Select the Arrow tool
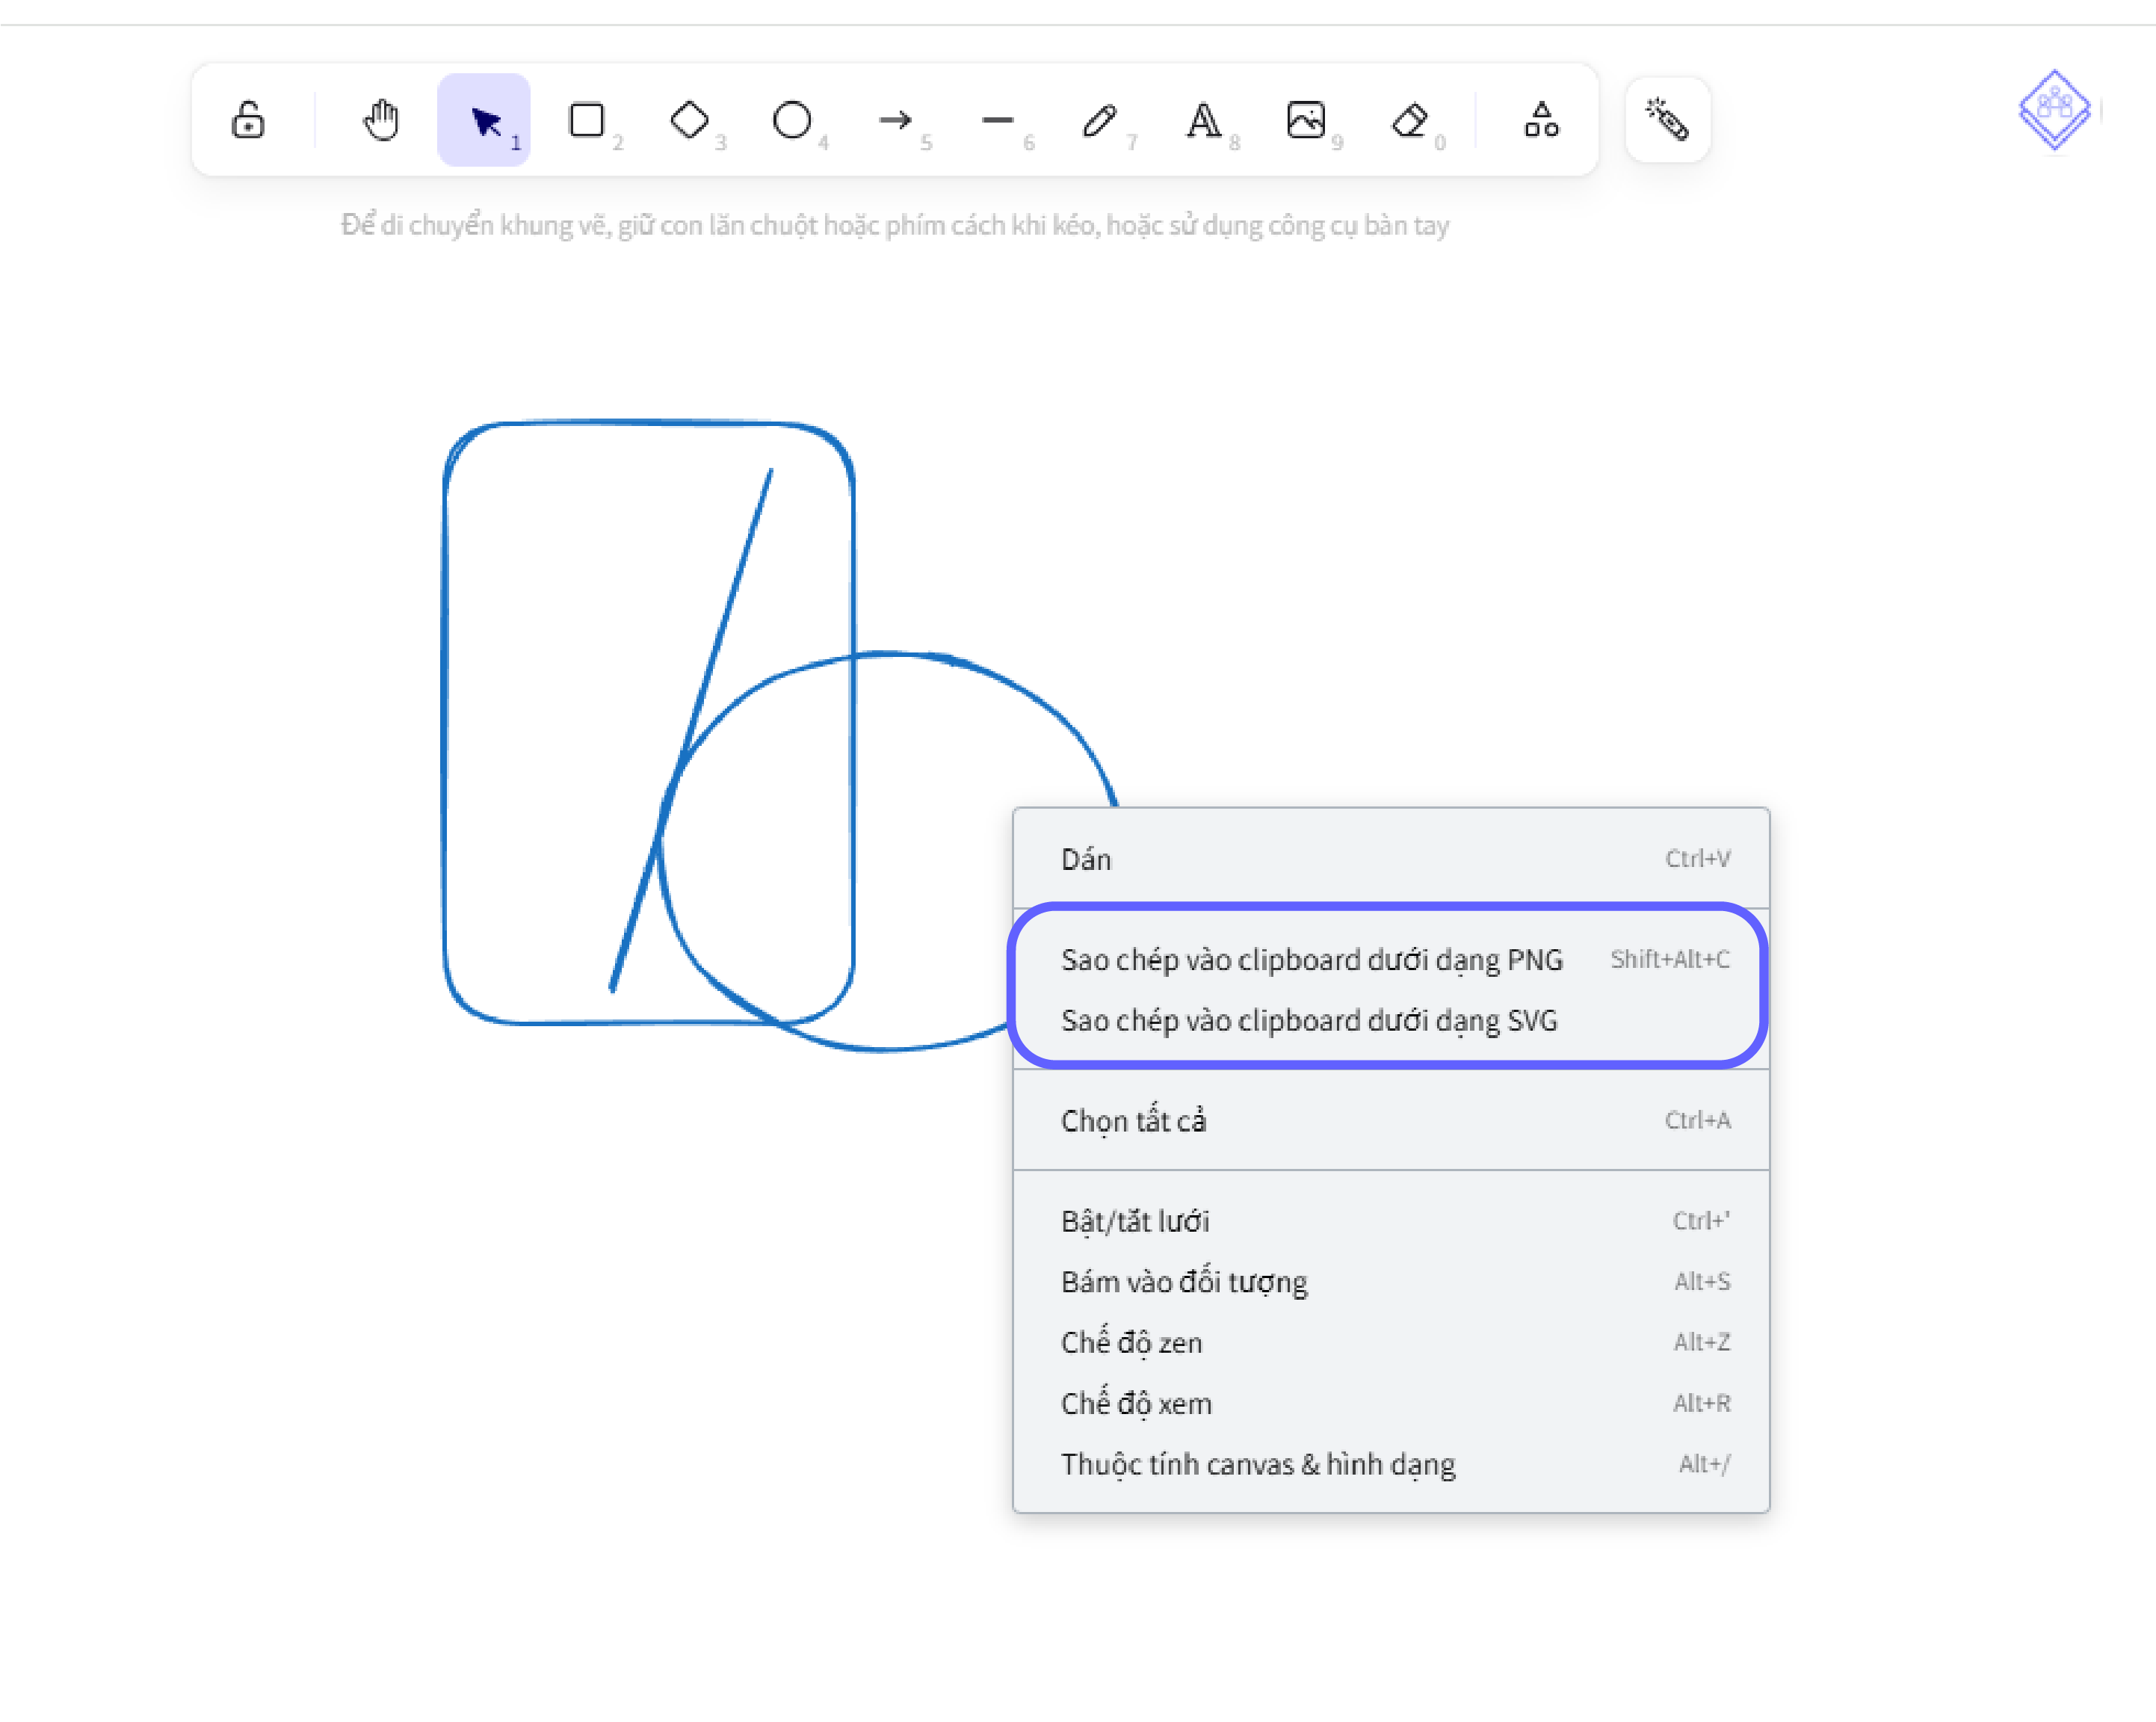The height and width of the screenshot is (1722, 2156). pos(895,120)
